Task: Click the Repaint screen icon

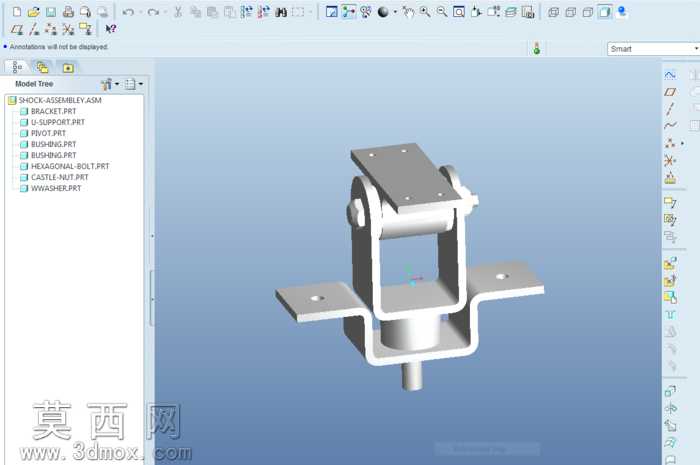Action: coord(331,12)
